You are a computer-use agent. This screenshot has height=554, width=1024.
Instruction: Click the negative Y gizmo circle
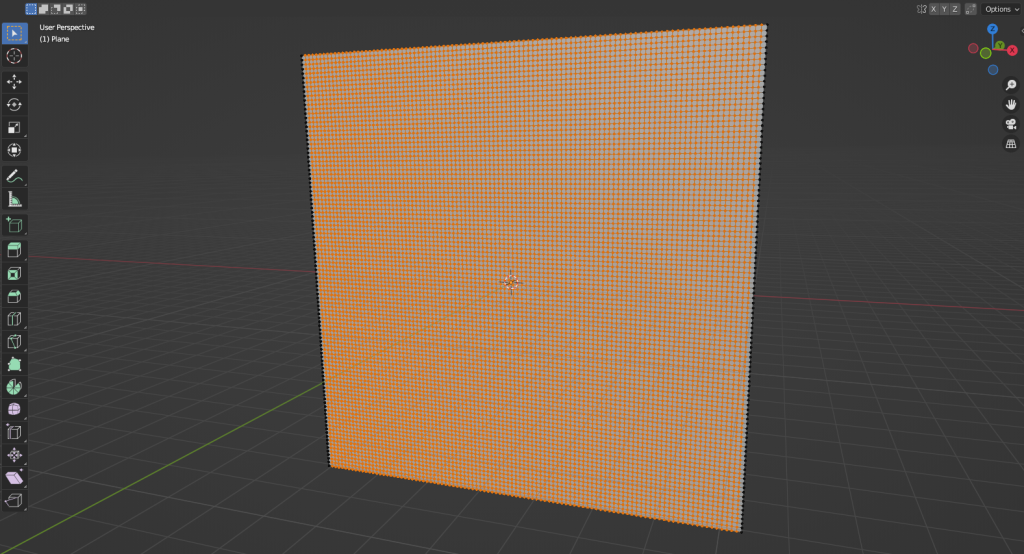click(x=985, y=54)
